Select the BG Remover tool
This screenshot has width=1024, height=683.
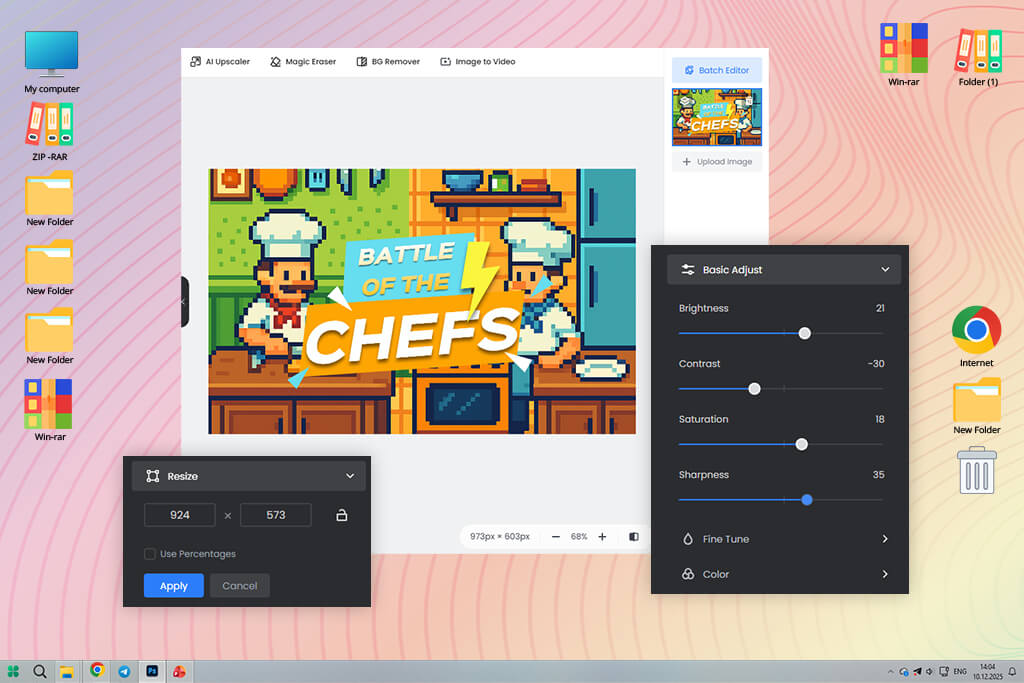pos(388,61)
